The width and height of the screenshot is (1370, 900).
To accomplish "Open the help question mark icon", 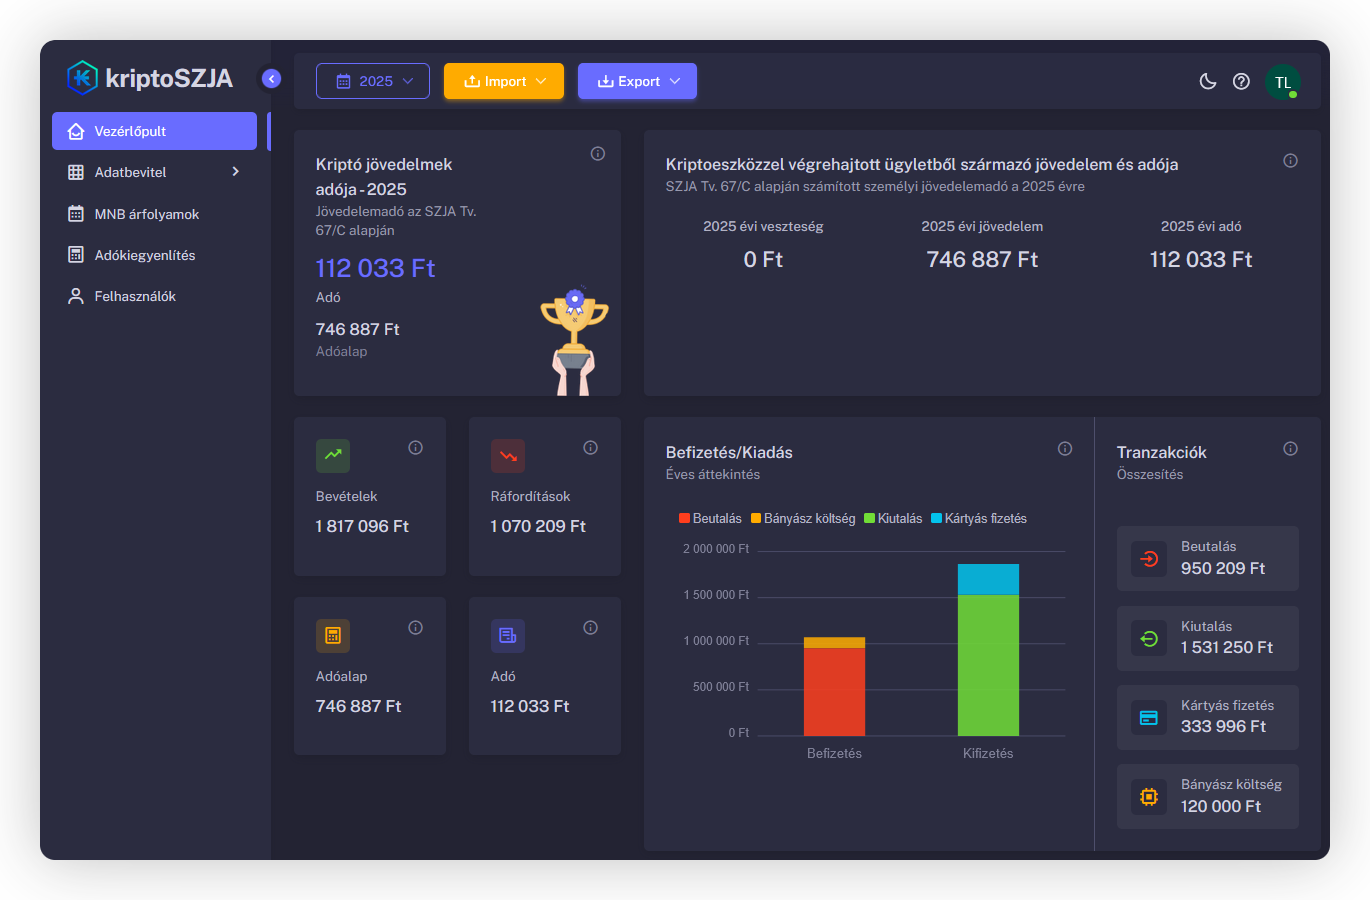I will (1242, 81).
